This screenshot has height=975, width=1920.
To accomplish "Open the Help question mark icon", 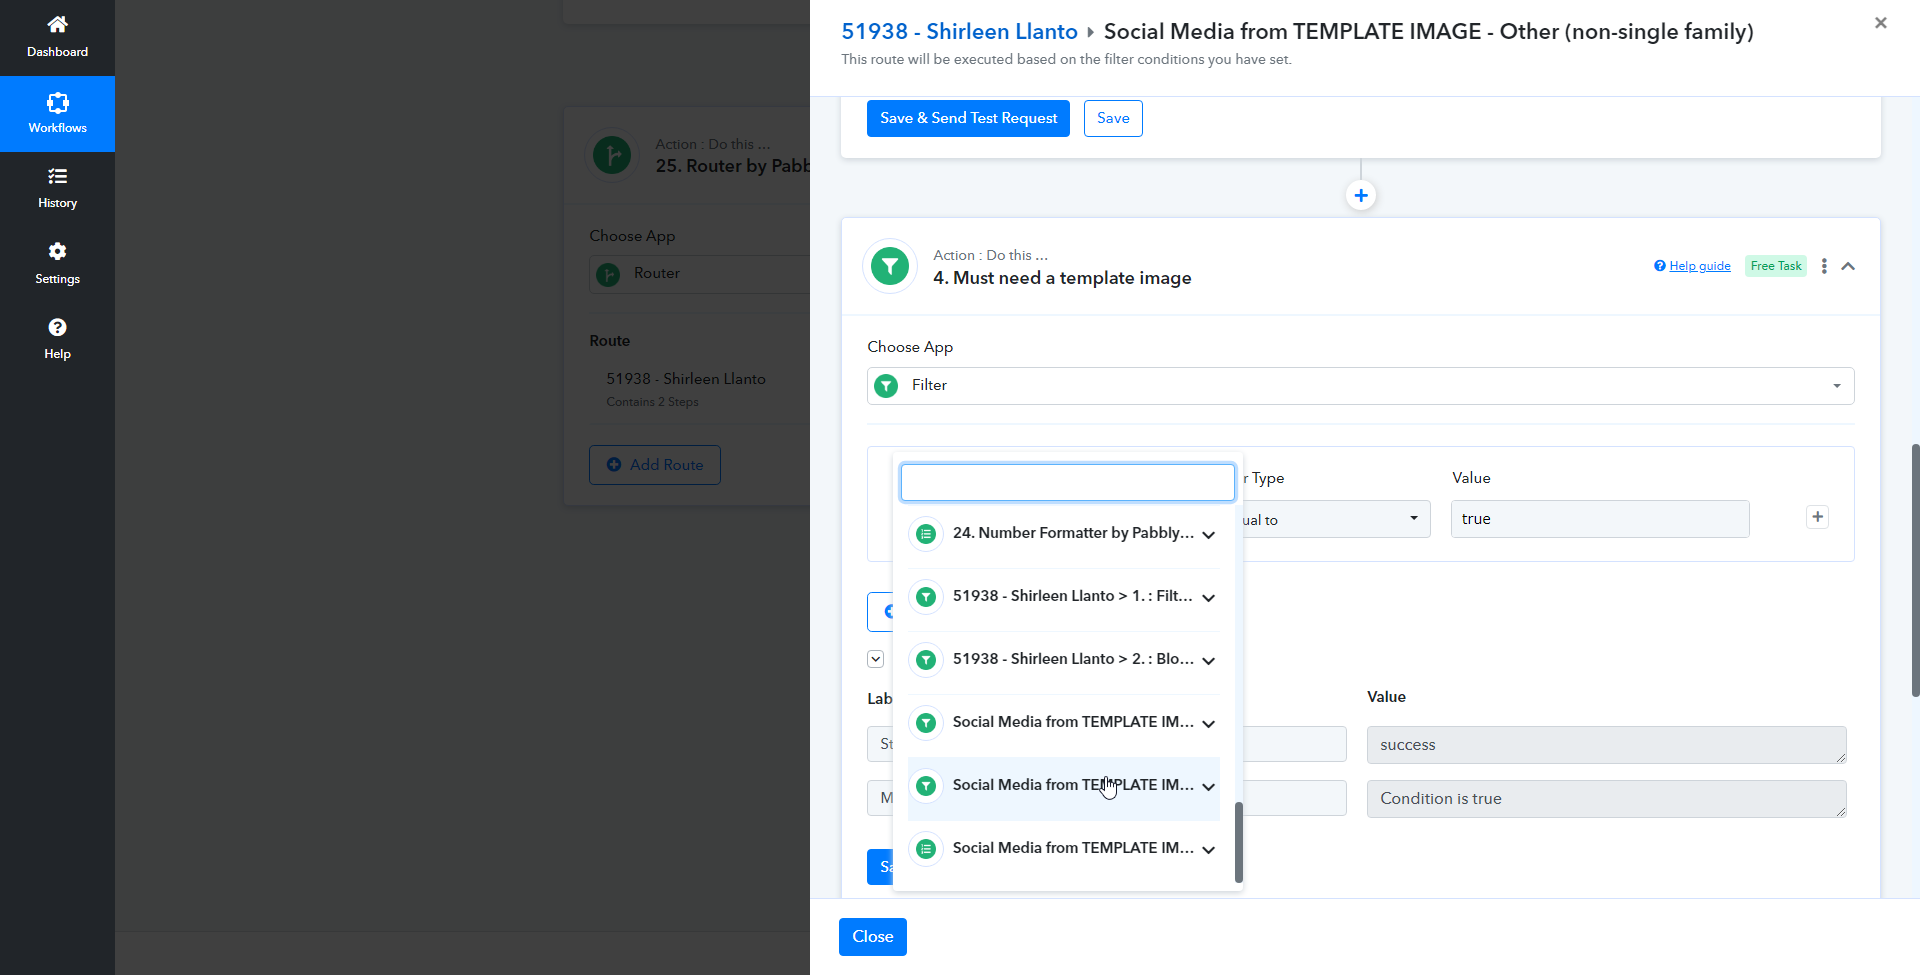I will click(57, 327).
